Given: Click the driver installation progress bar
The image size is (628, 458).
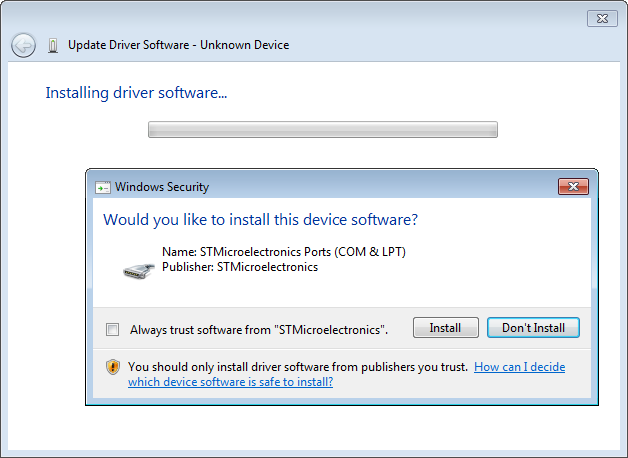Looking at the screenshot, I should click(322, 129).
